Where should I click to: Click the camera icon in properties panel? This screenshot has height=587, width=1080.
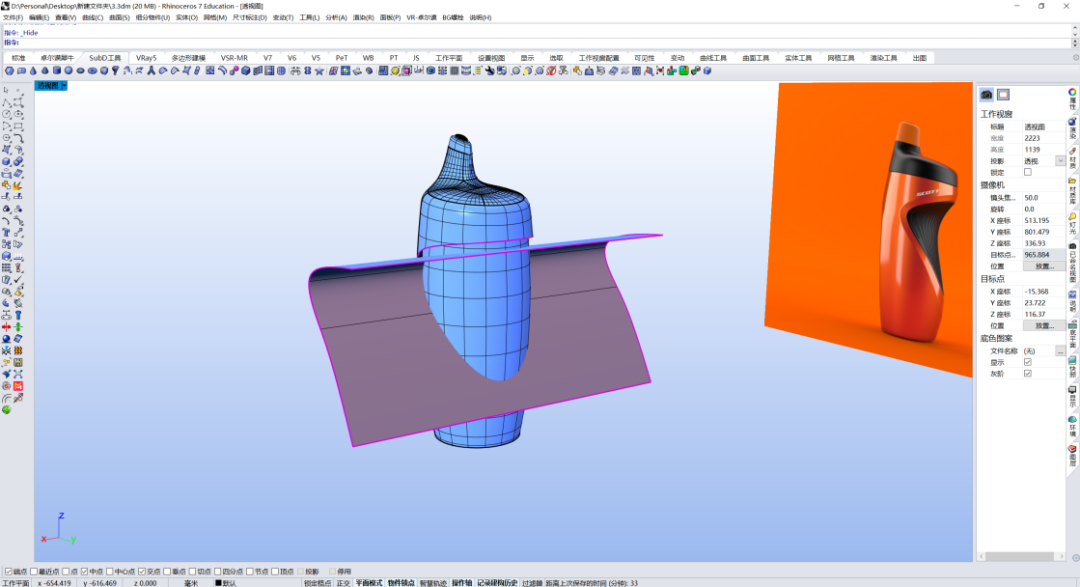tap(987, 94)
